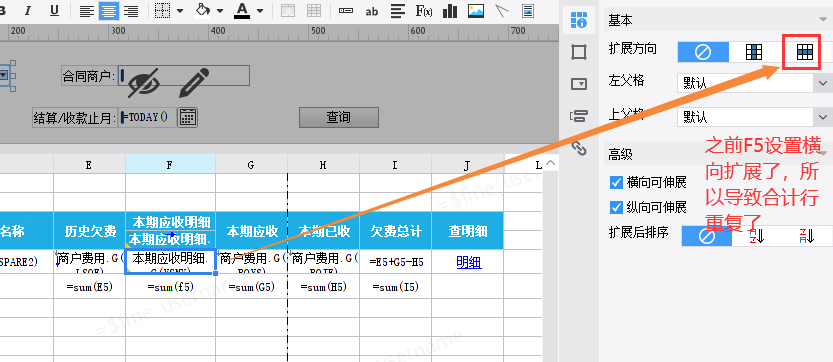The width and height of the screenshot is (833, 362).
Task: Insert slope line element
Action: [502, 11]
